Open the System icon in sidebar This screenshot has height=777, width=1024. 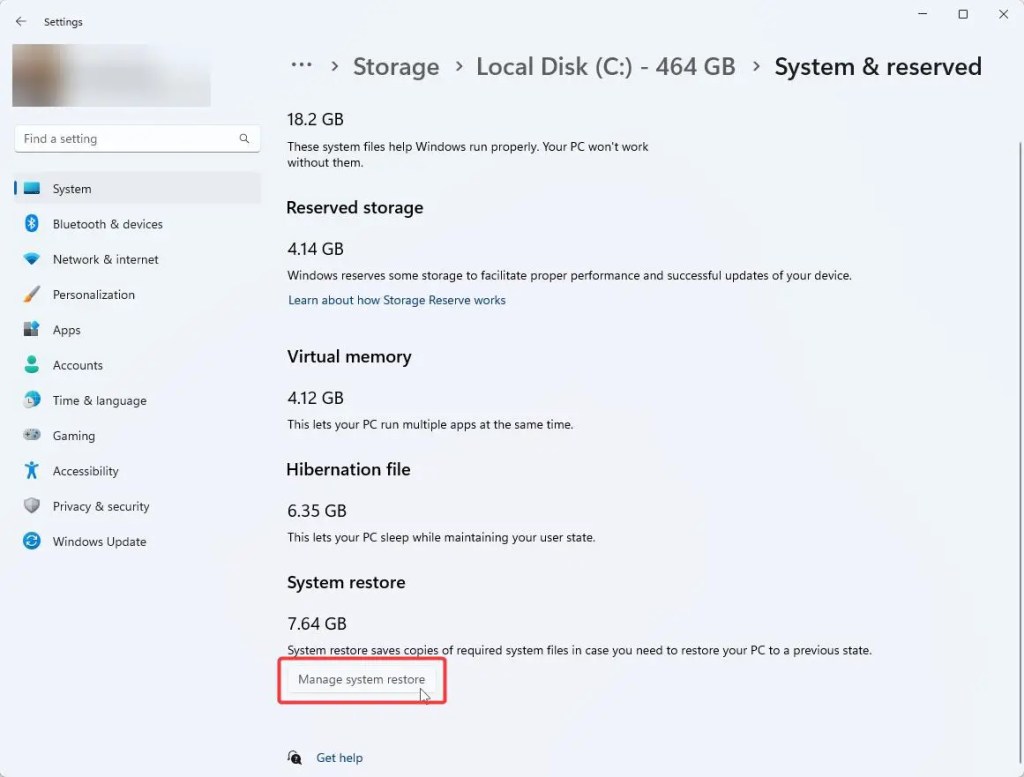[x=31, y=189]
